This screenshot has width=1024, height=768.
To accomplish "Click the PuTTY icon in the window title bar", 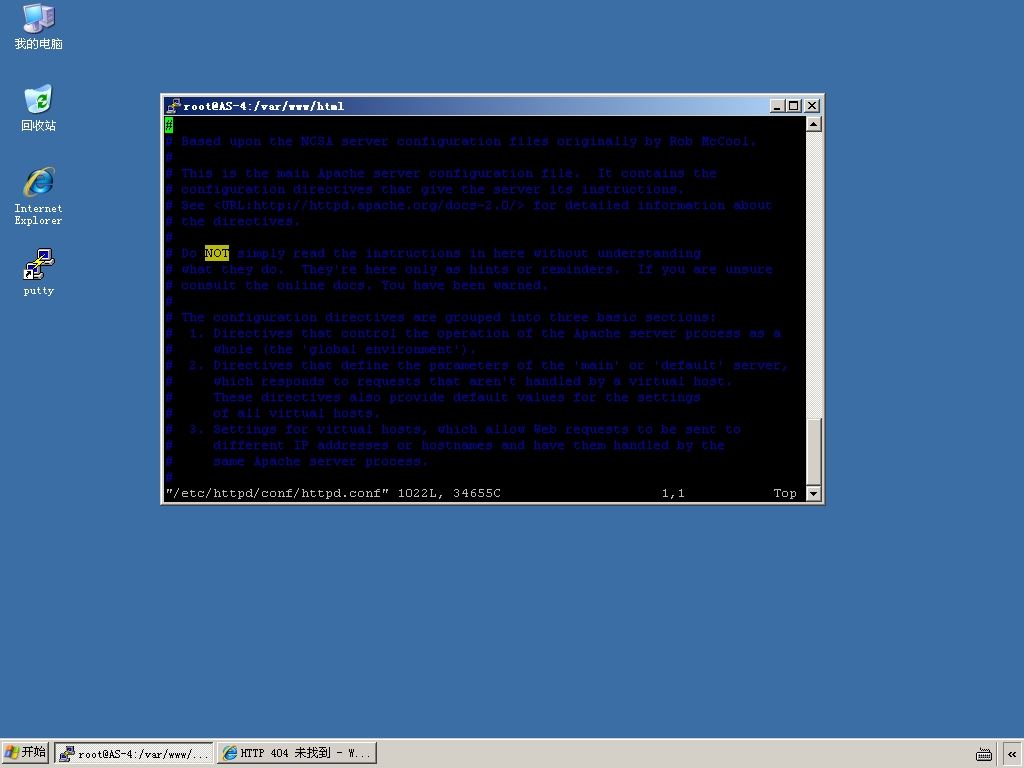I will coord(173,106).
